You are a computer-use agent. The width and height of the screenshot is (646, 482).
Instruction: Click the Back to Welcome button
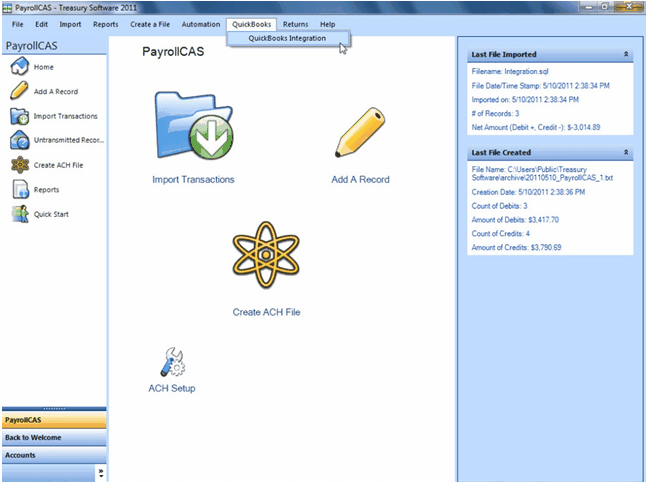pos(53,438)
